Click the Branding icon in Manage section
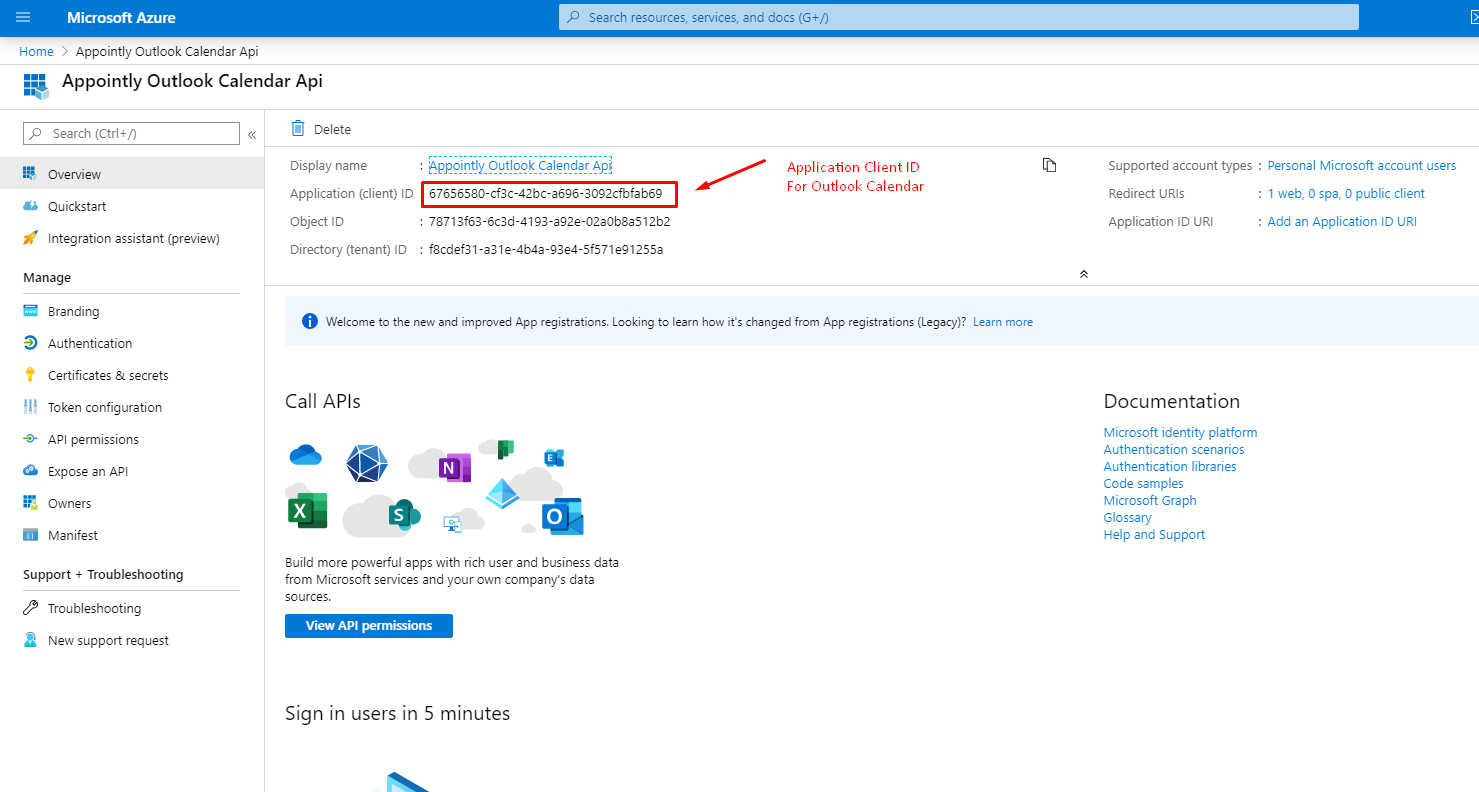The image size is (1479, 792). click(x=30, y=311)
